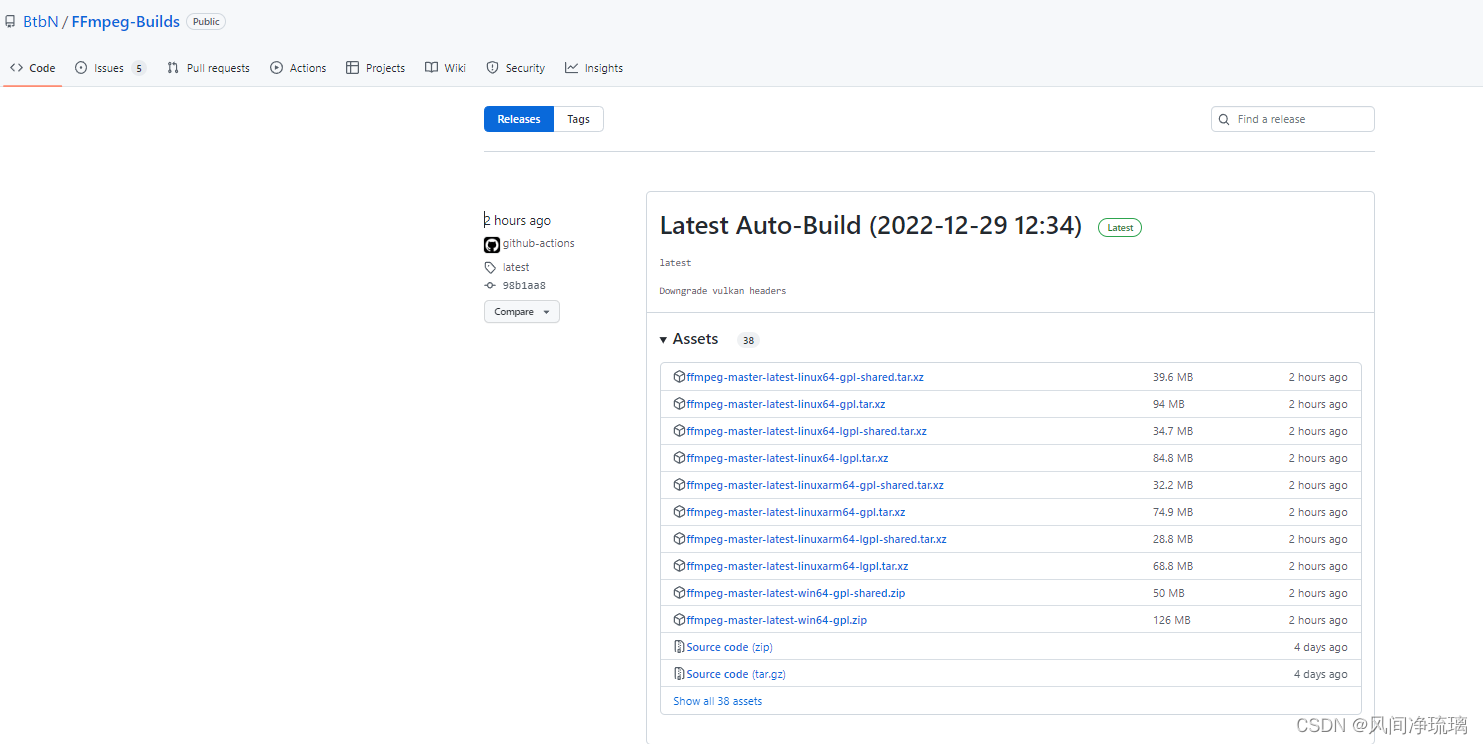Open commit 98b1aa8
The image size is (1483, 744).
(524, 285)
